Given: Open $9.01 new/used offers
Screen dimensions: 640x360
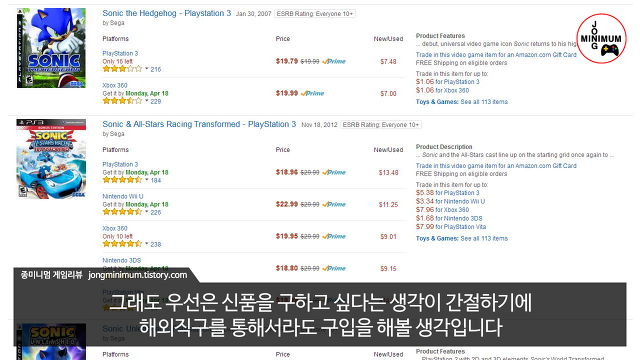Looking at the screenshot, I should coord(388,236).
